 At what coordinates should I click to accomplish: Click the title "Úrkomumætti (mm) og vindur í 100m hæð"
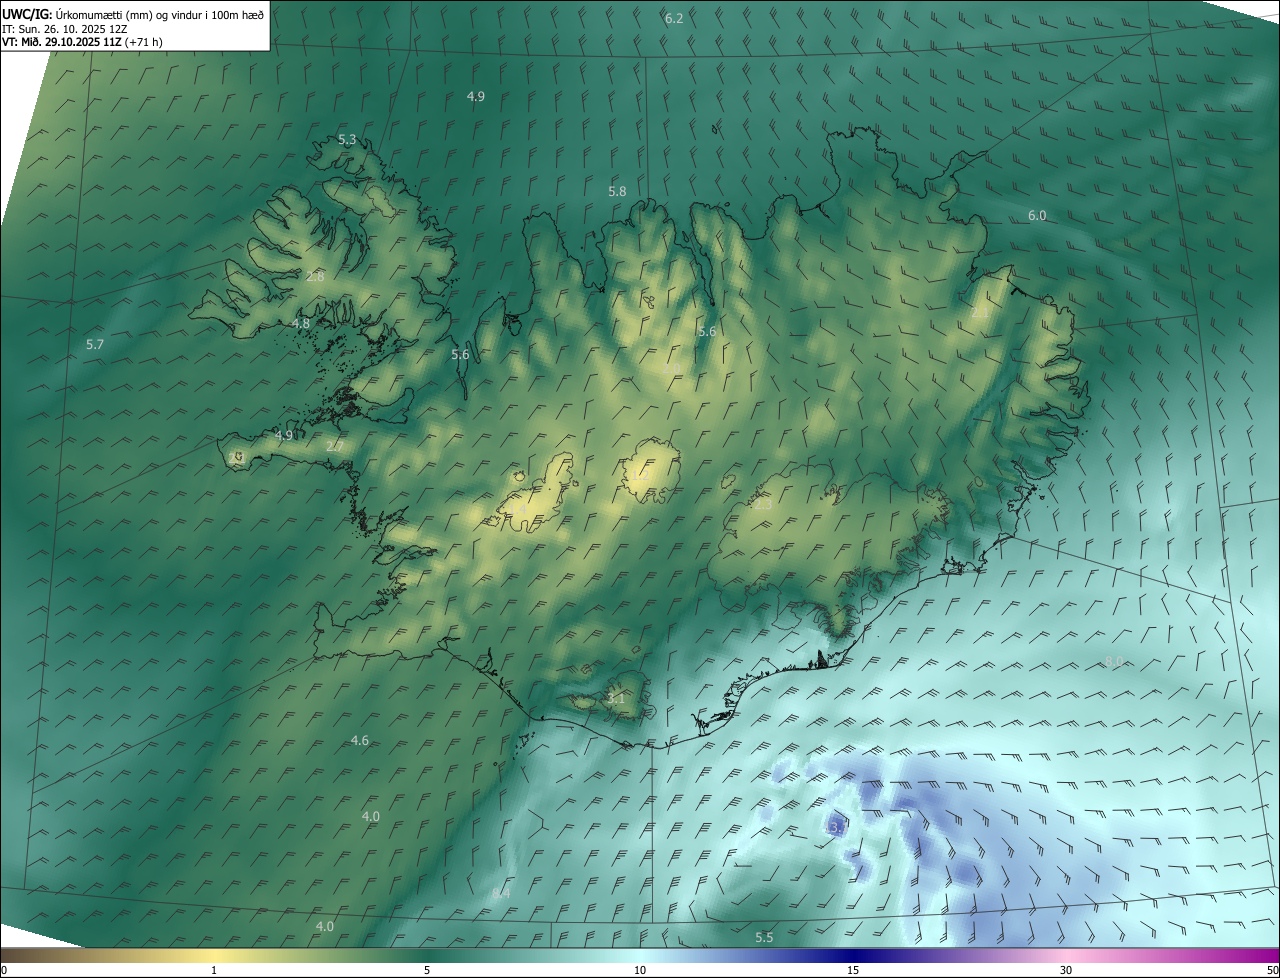(x=158, y=14)
